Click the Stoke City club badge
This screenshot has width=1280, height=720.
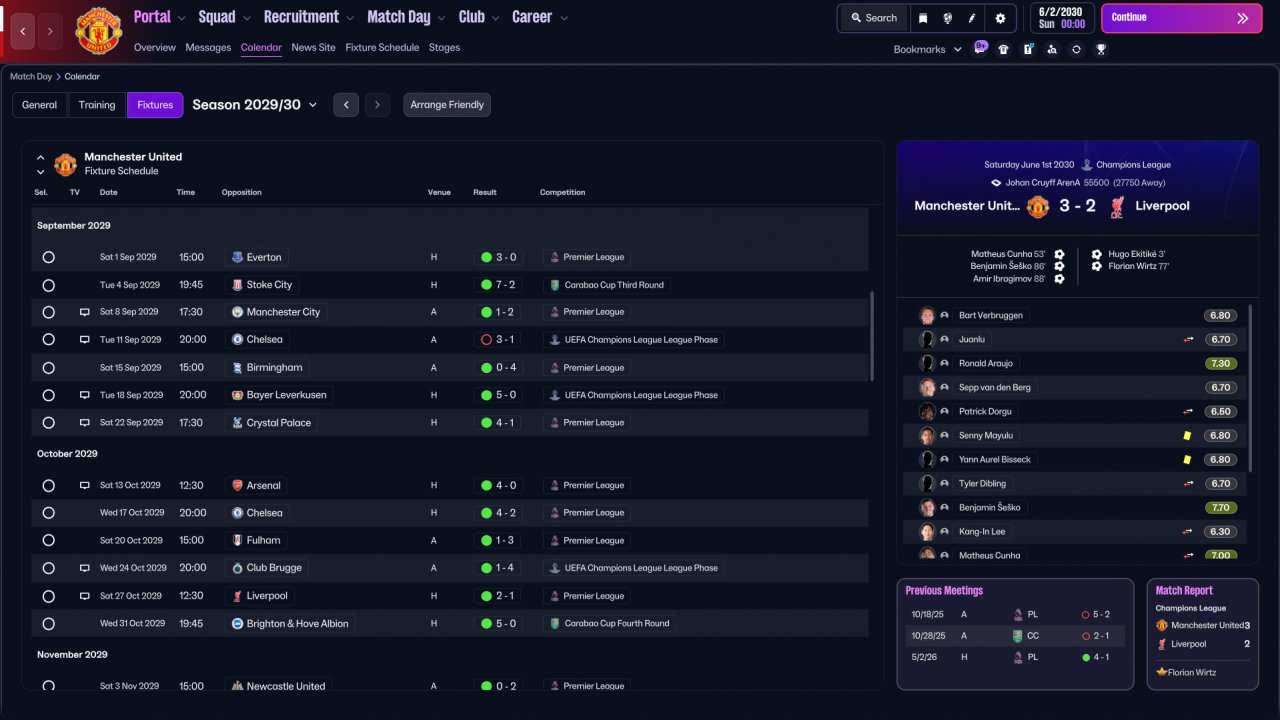237,285
